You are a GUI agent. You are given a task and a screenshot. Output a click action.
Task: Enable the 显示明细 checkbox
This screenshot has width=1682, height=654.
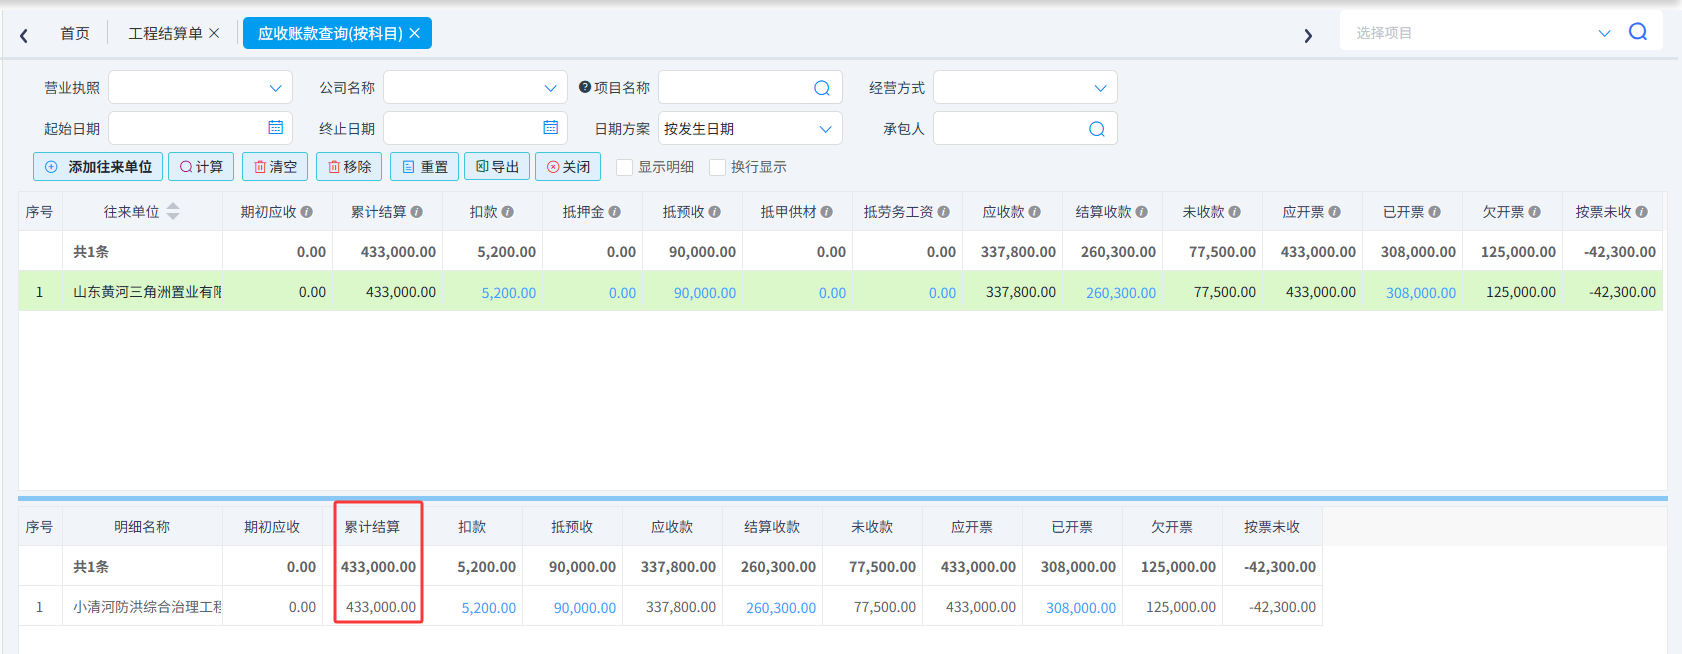pos(625,167)
